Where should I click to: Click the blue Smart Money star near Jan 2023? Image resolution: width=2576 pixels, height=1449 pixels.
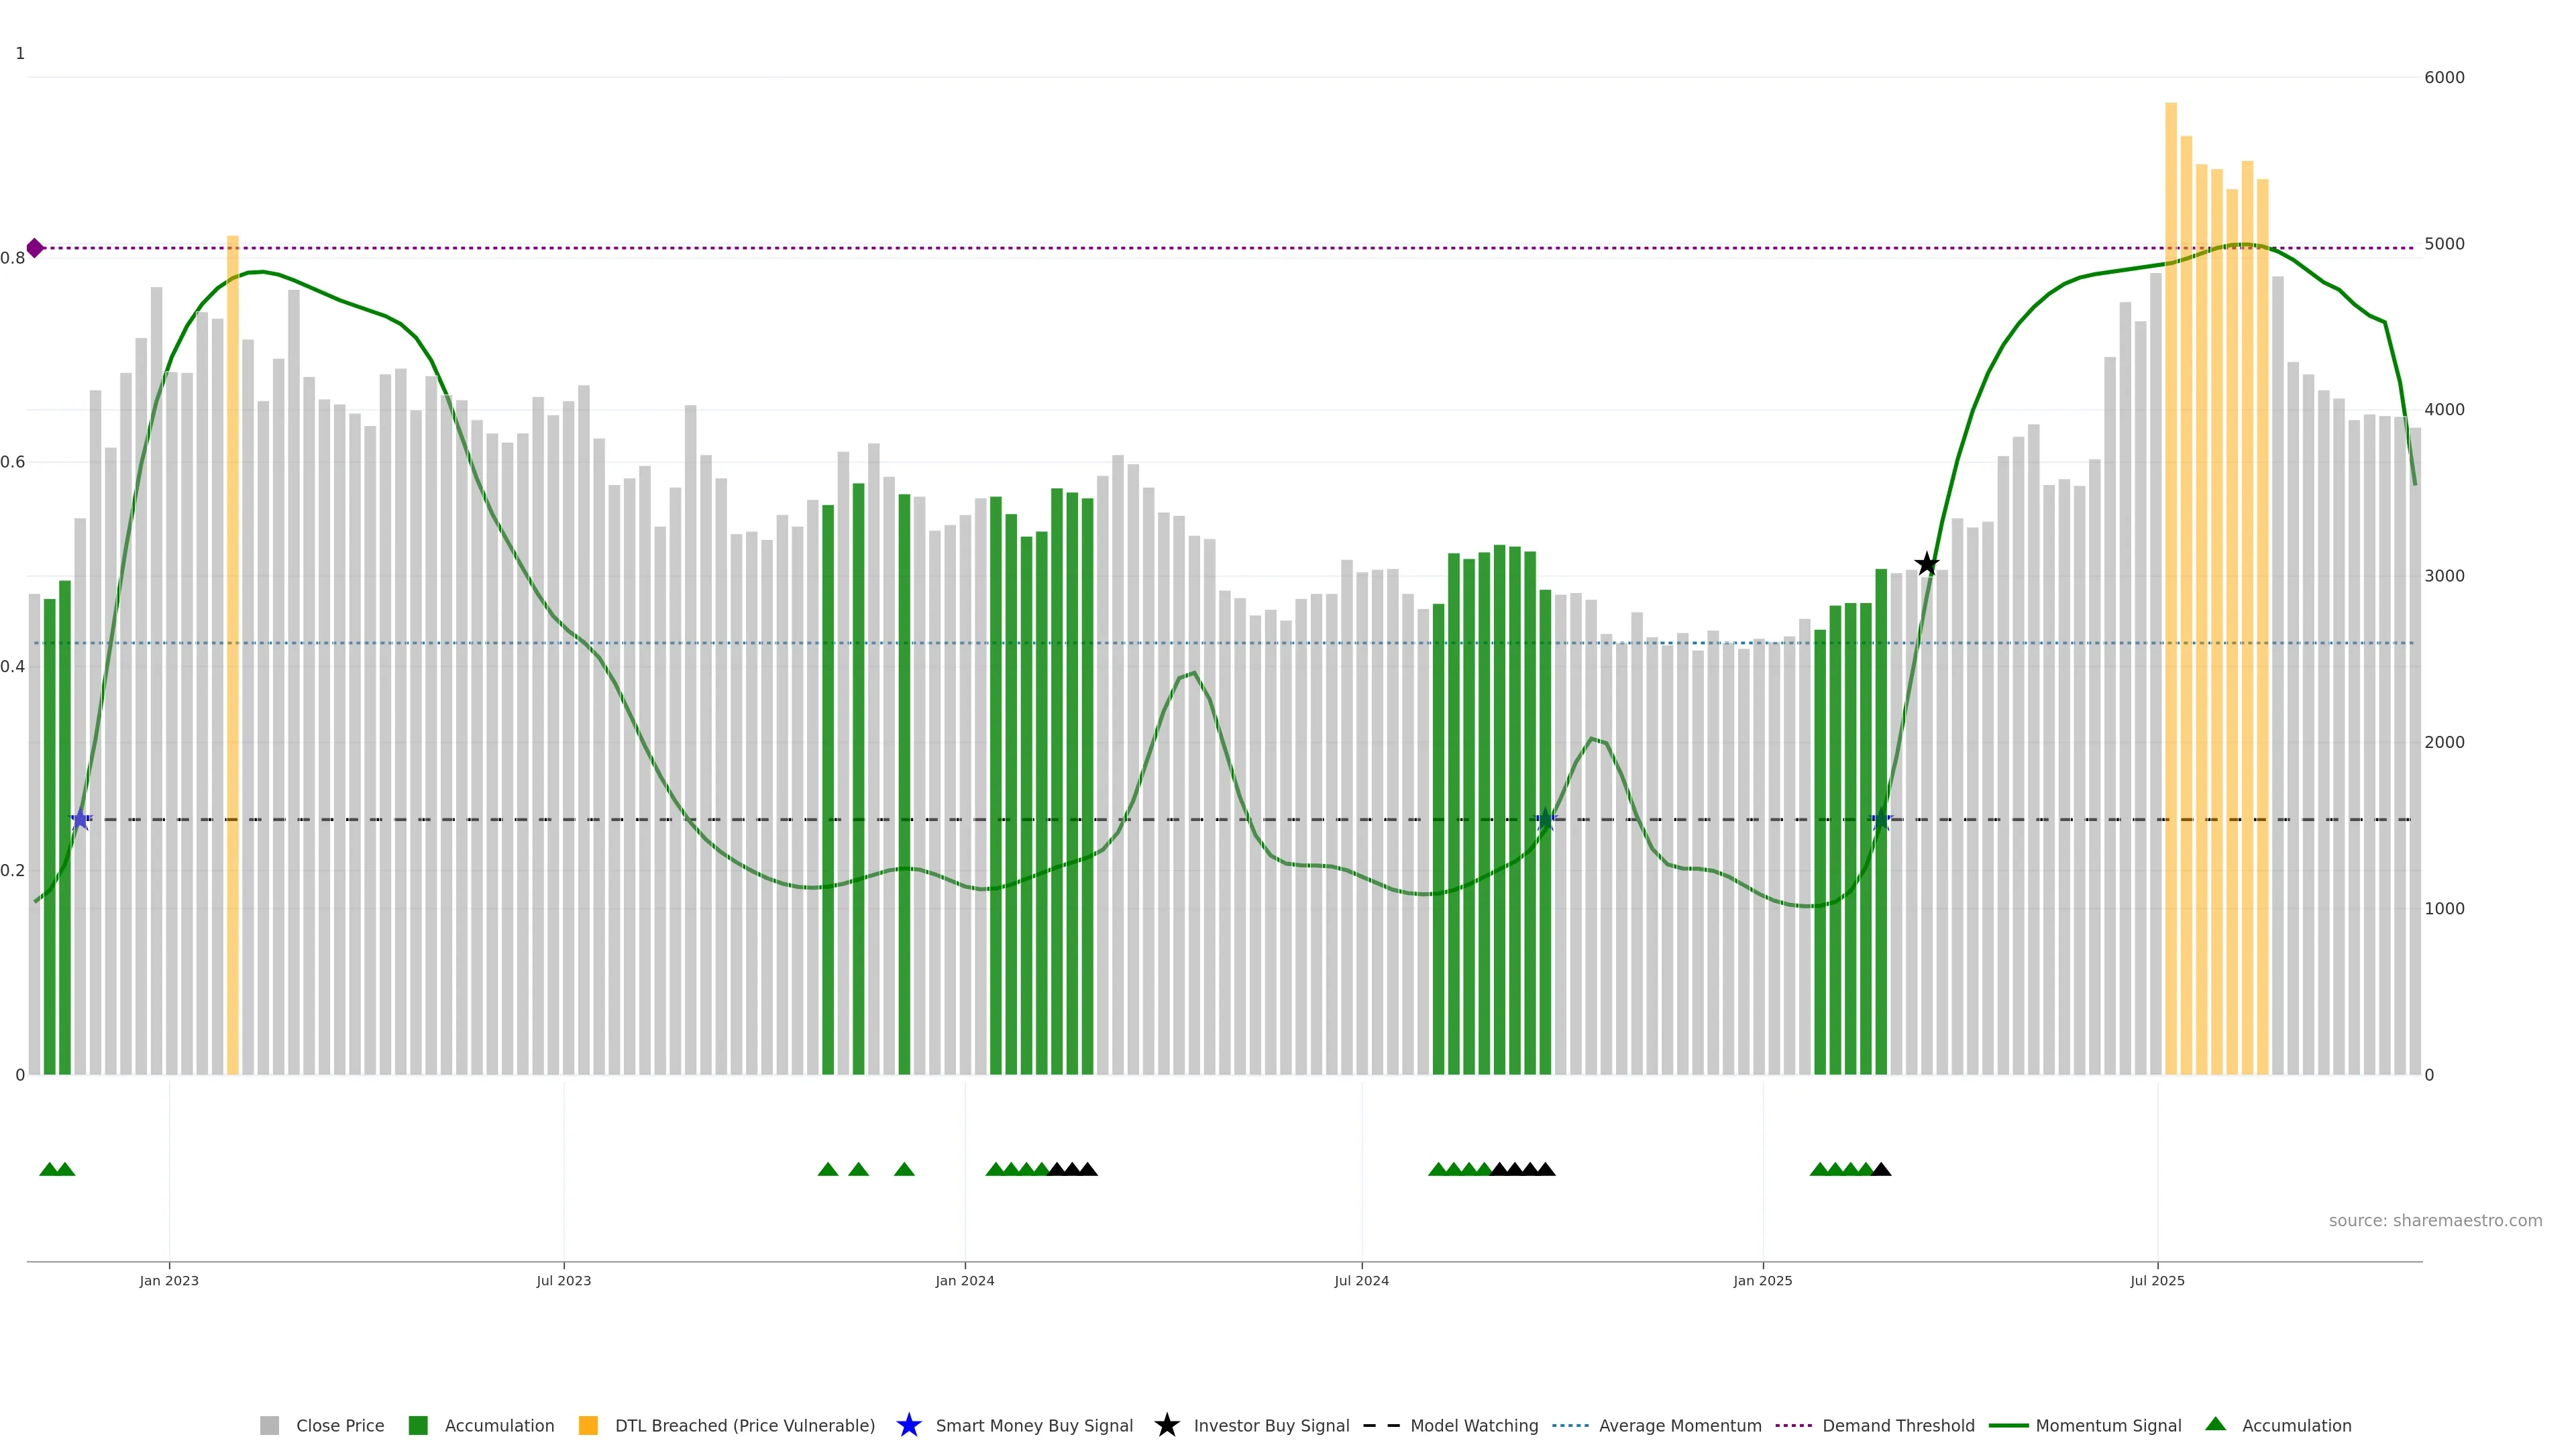click(81, 819)
